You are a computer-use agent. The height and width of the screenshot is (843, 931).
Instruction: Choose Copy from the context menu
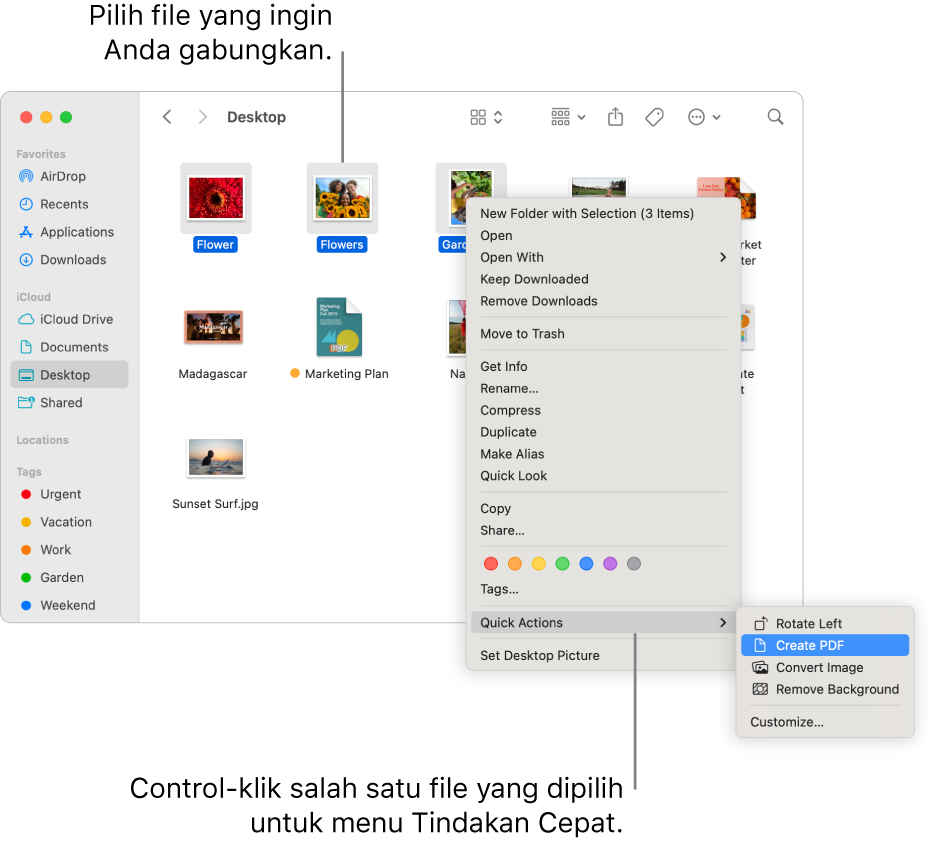tap(604, 509)
